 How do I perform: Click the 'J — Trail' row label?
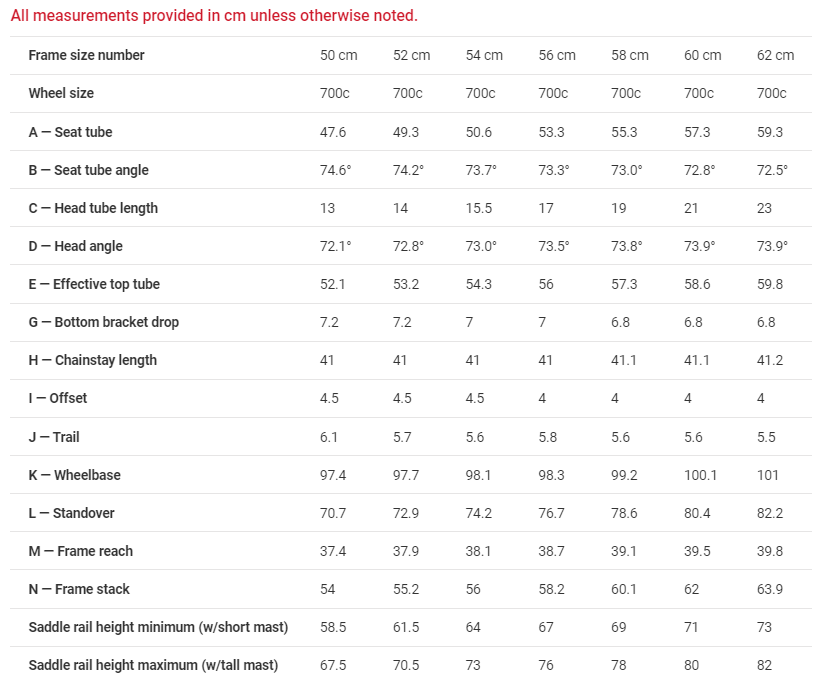54,437
